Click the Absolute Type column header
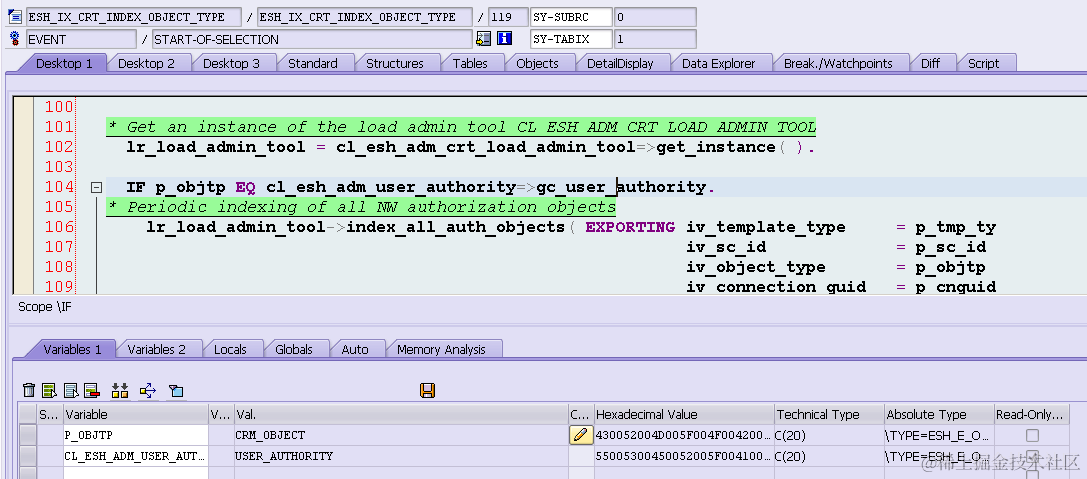Viewport: 1087px width, 479px height. coord(939,415)
